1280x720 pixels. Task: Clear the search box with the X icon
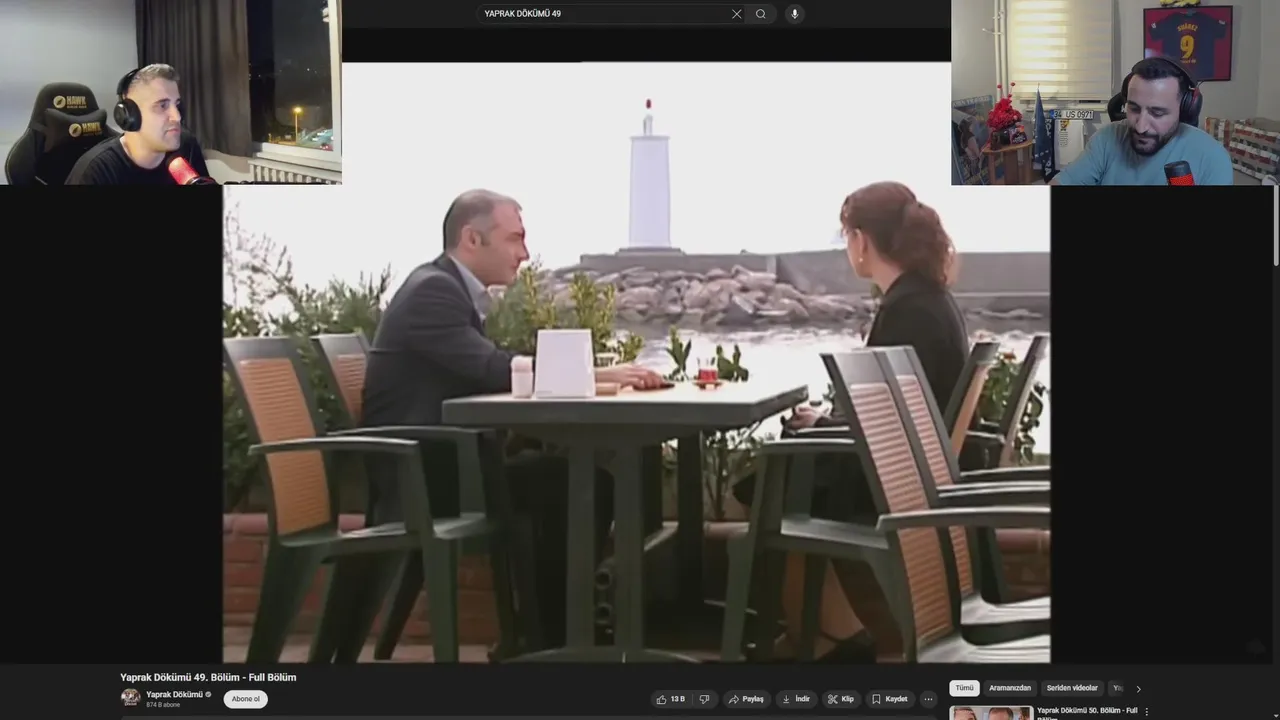coord(736,14)
